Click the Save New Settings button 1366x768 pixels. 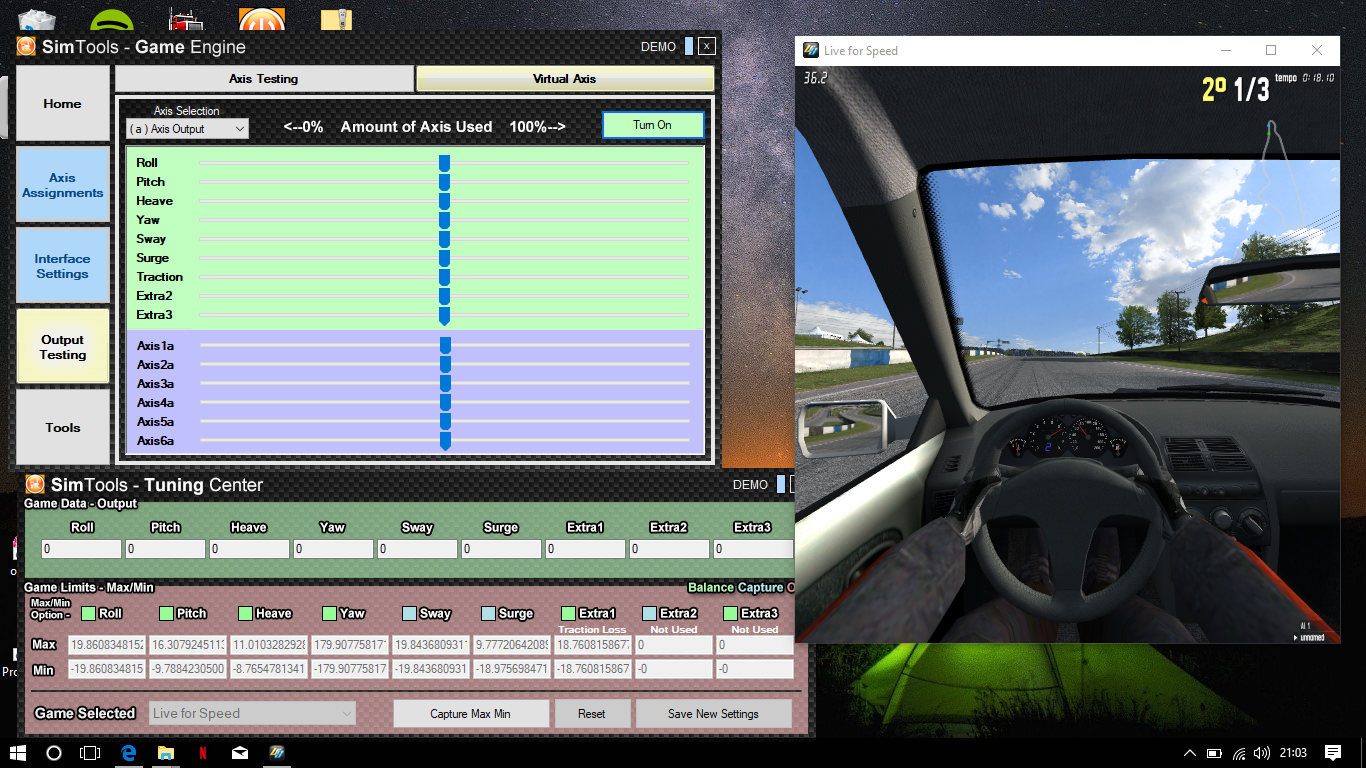tap(713, 714)
